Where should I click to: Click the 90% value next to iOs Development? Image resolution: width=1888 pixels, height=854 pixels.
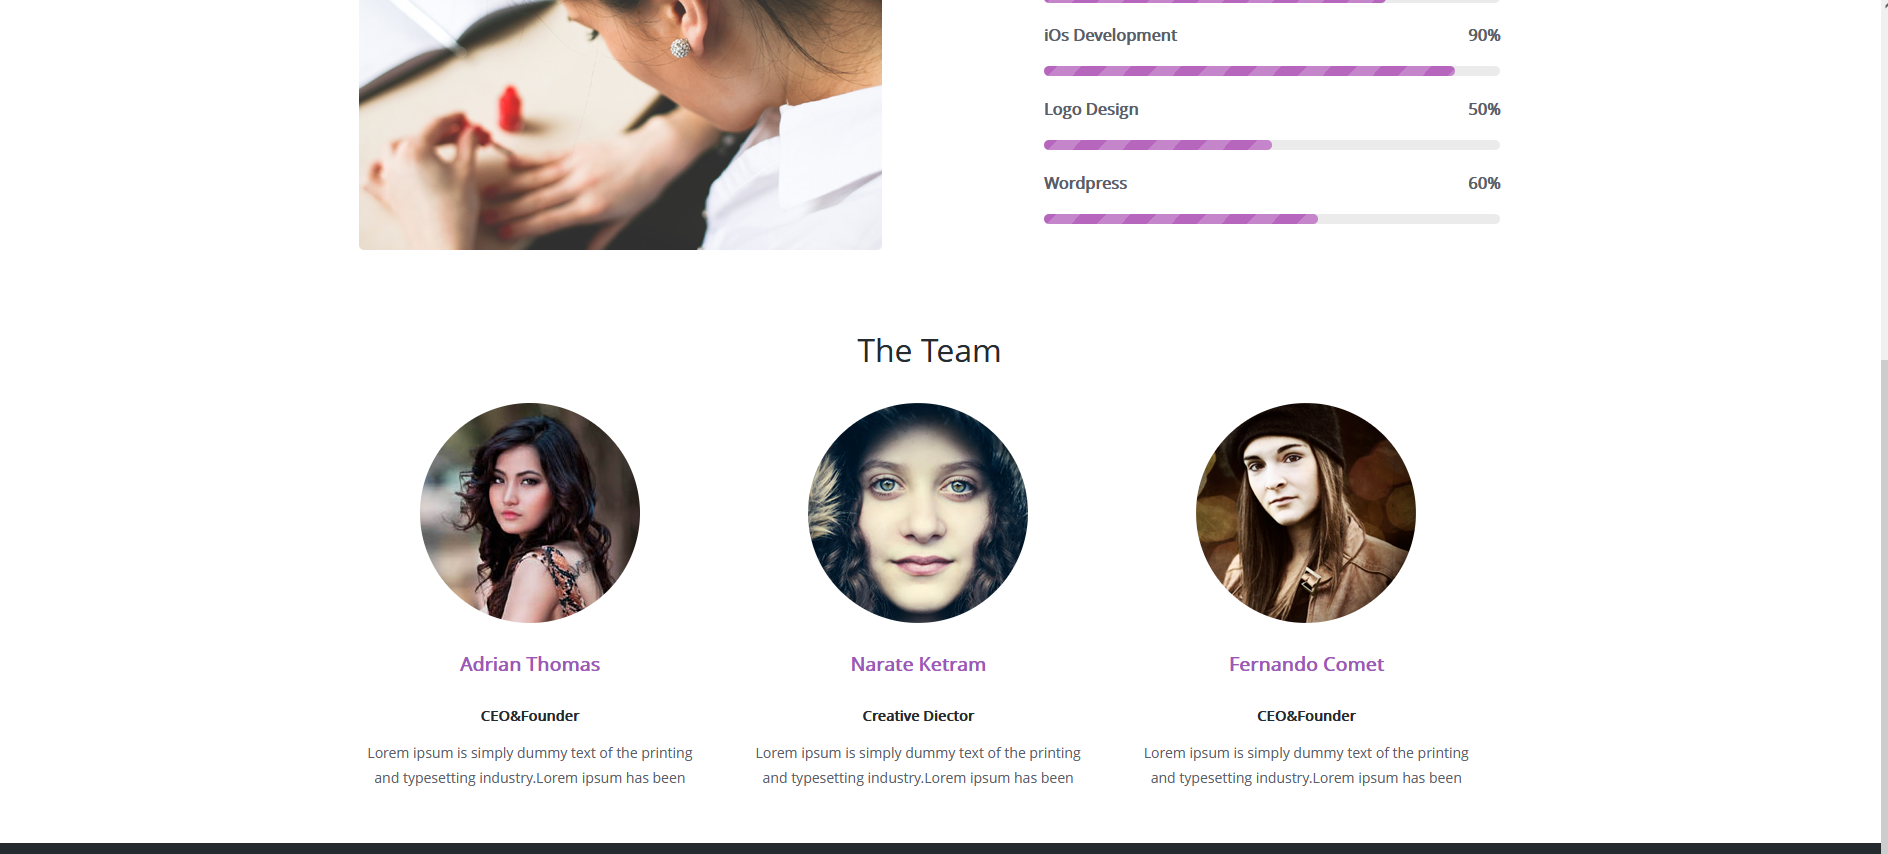(x=1484, y=35)
